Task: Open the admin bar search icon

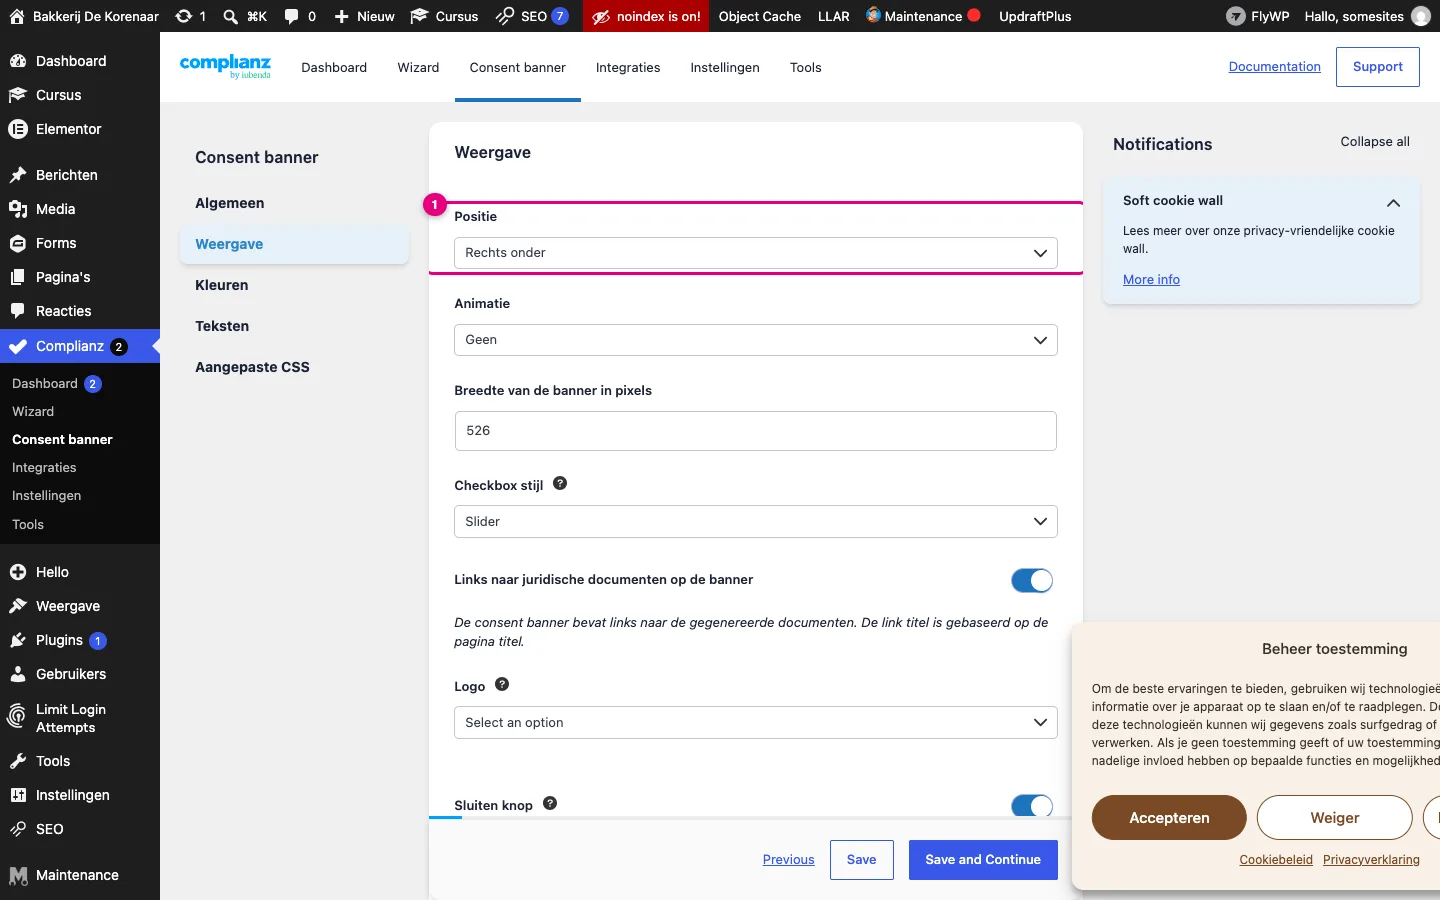Action: (x=230, y=16)
